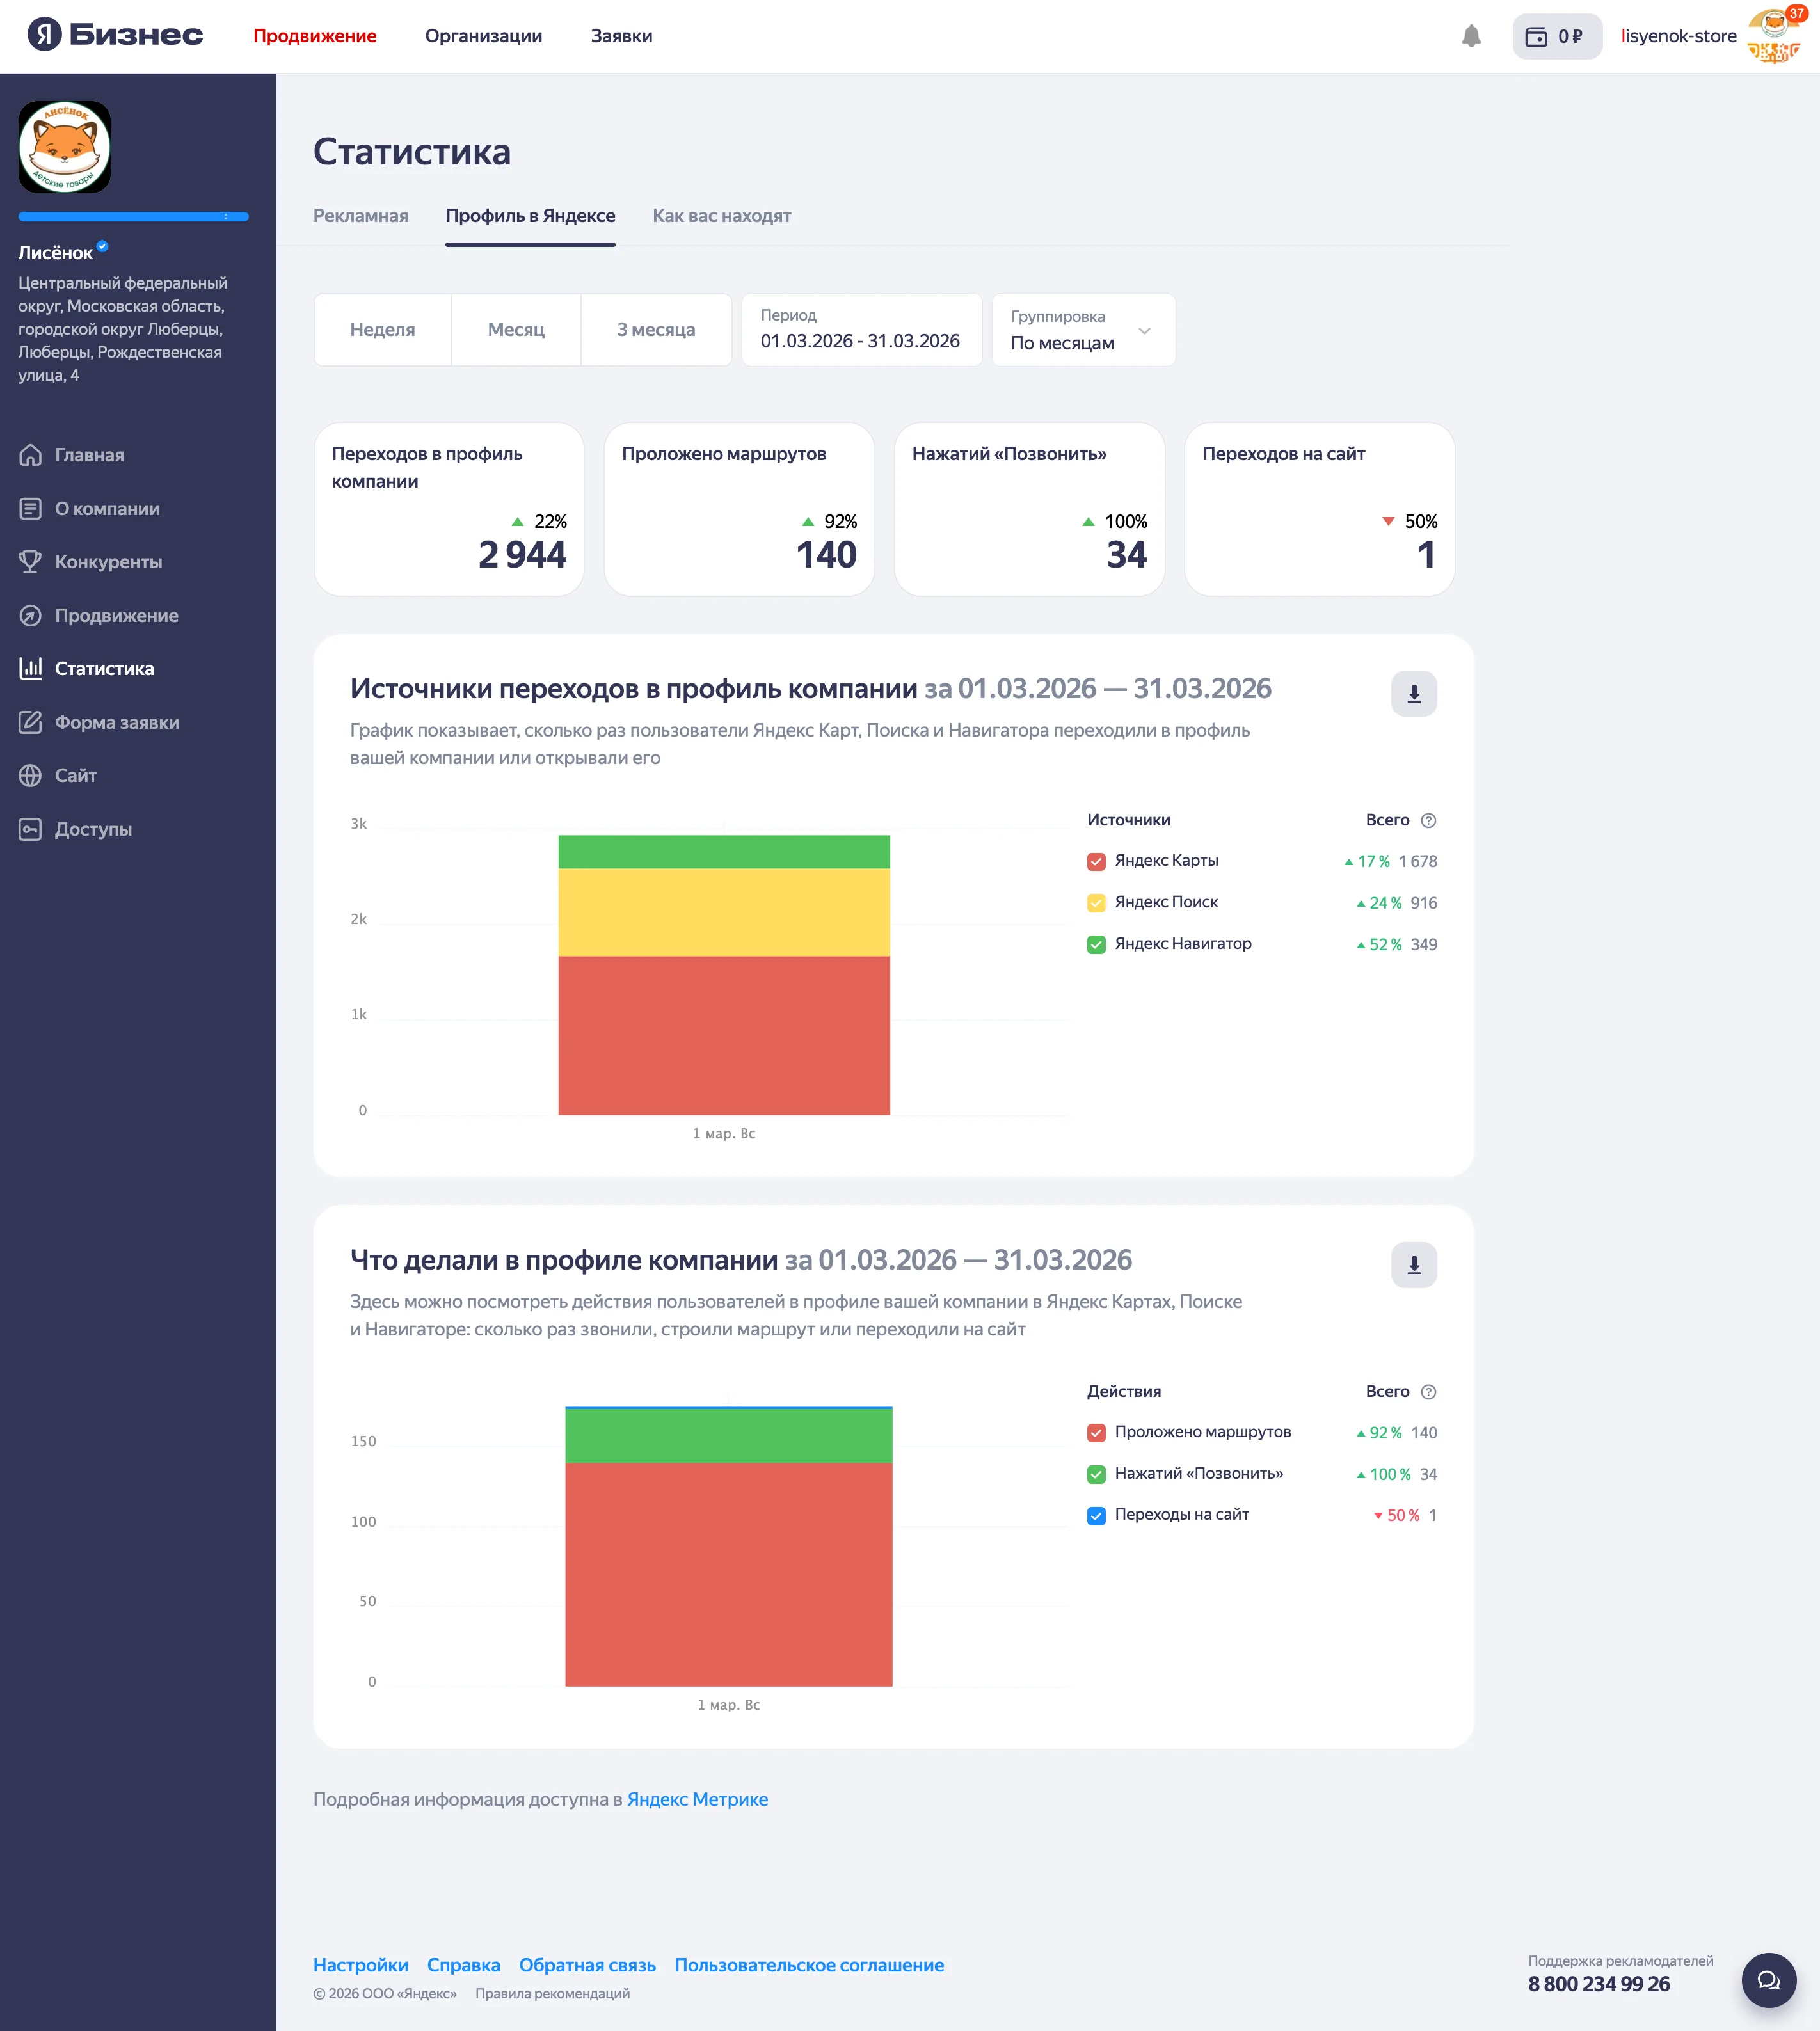Image resolution: width=1820 pixels, height=2031 pixels.
Task: Open the Яндекс Метрике link
Action: 697,1799
